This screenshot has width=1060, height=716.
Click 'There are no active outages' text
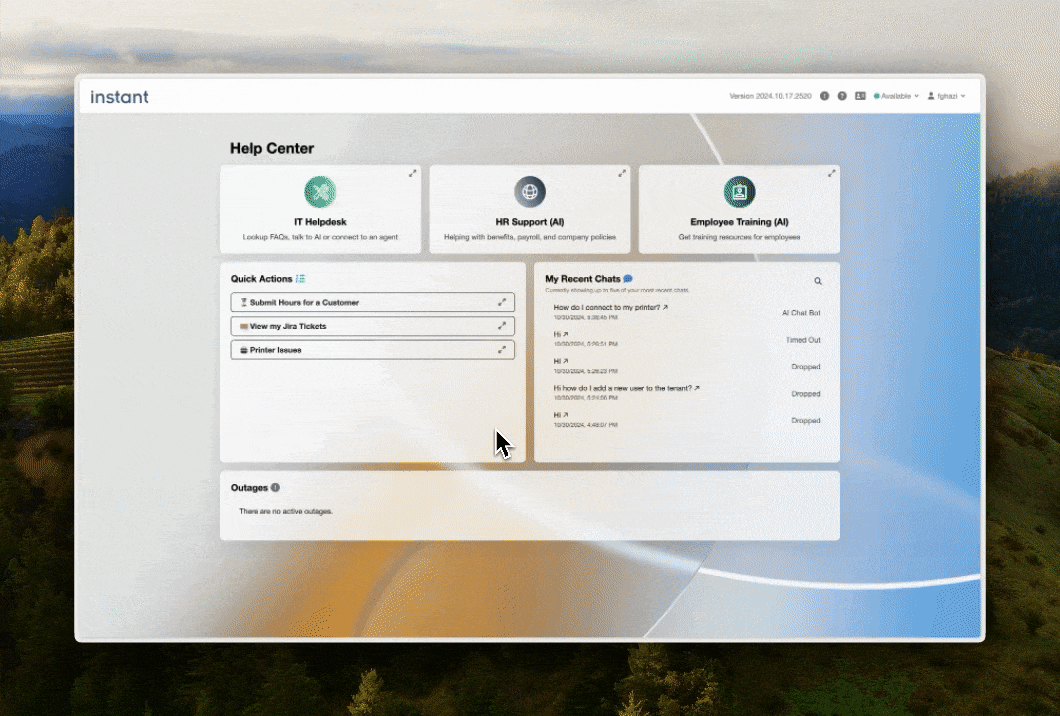(x=285, y=511)
